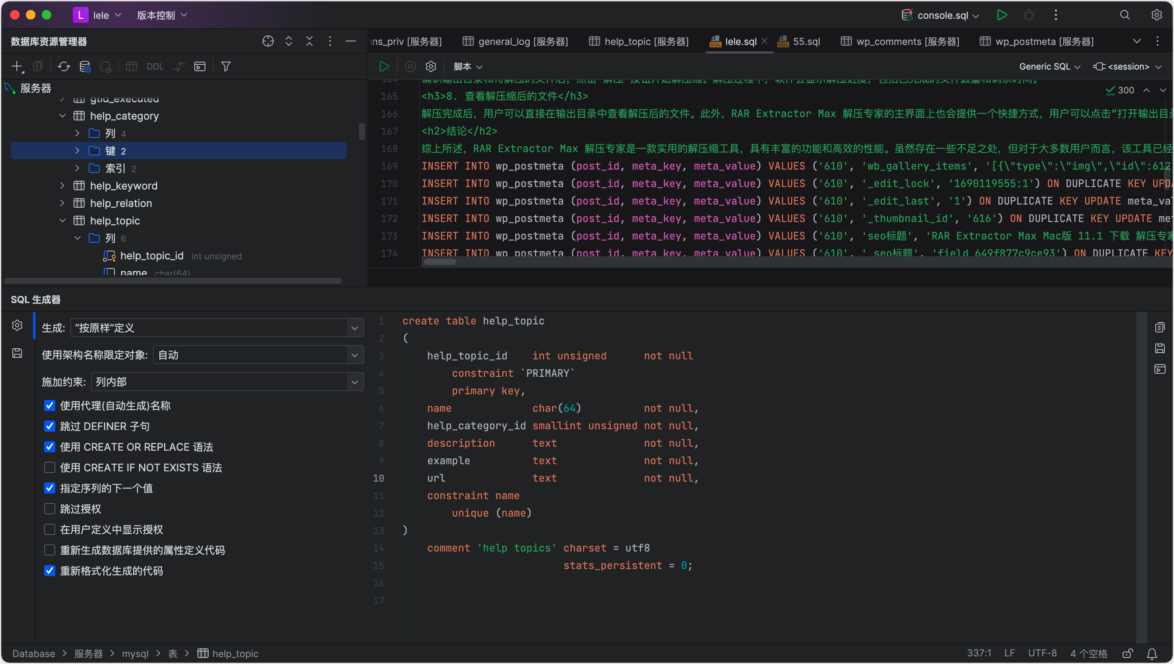
Task: Toggle 使用代理(自动生成)名称 checkbox
Action: point(49,406)
